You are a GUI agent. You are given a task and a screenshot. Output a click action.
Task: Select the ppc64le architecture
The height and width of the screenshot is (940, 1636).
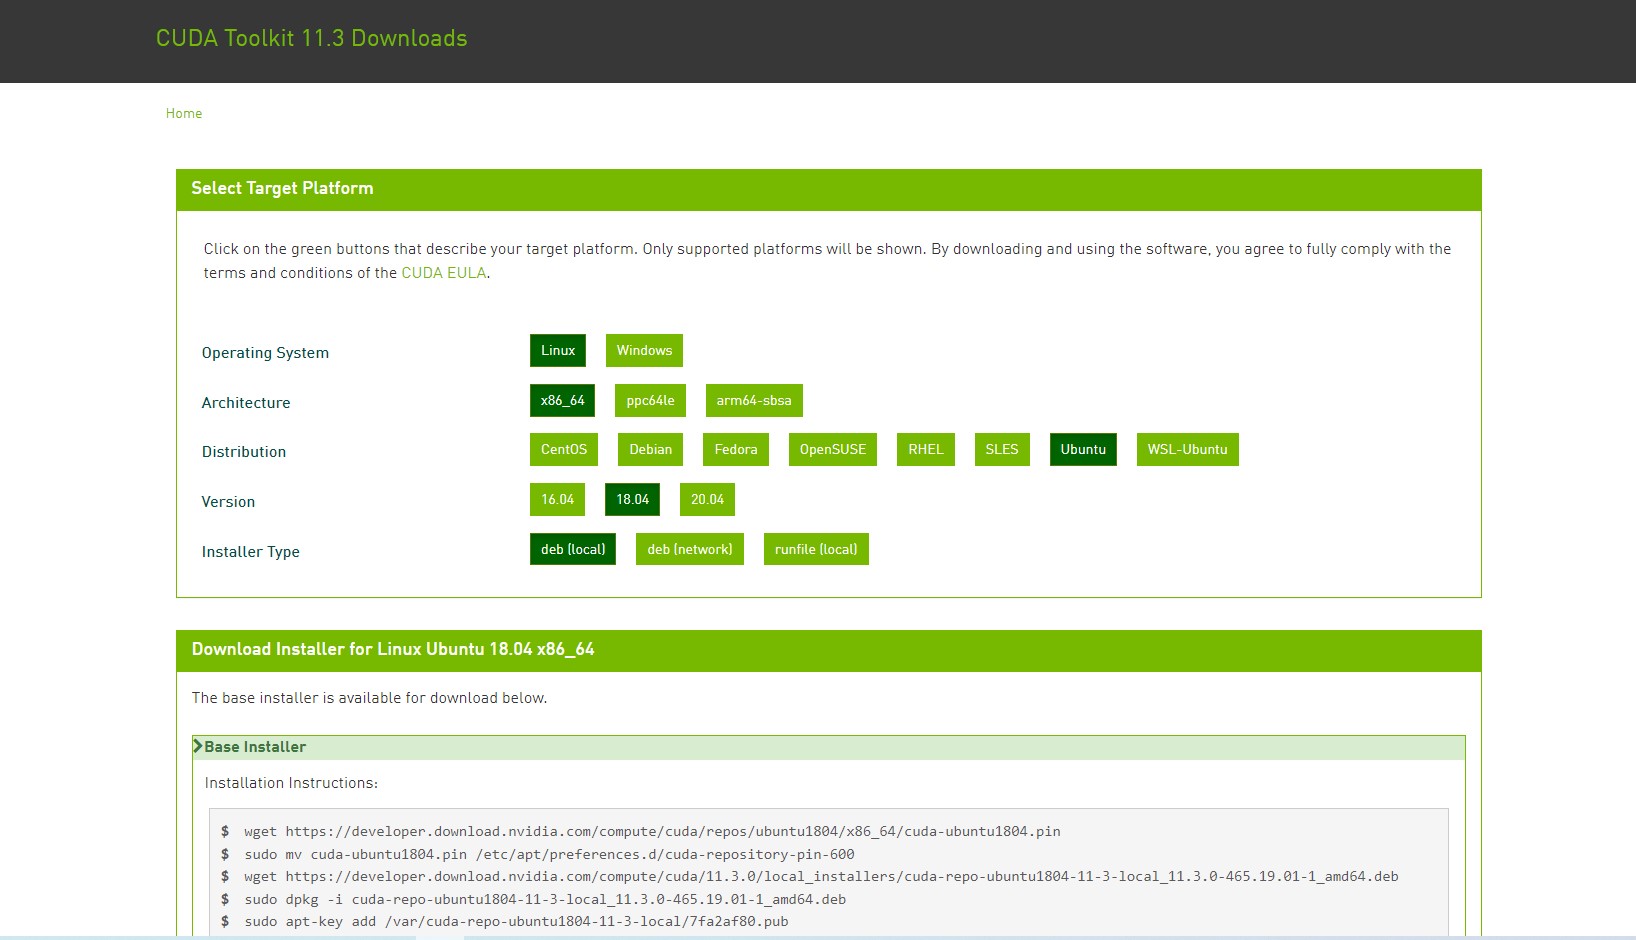pyautogui.click(x=650, y=400)
